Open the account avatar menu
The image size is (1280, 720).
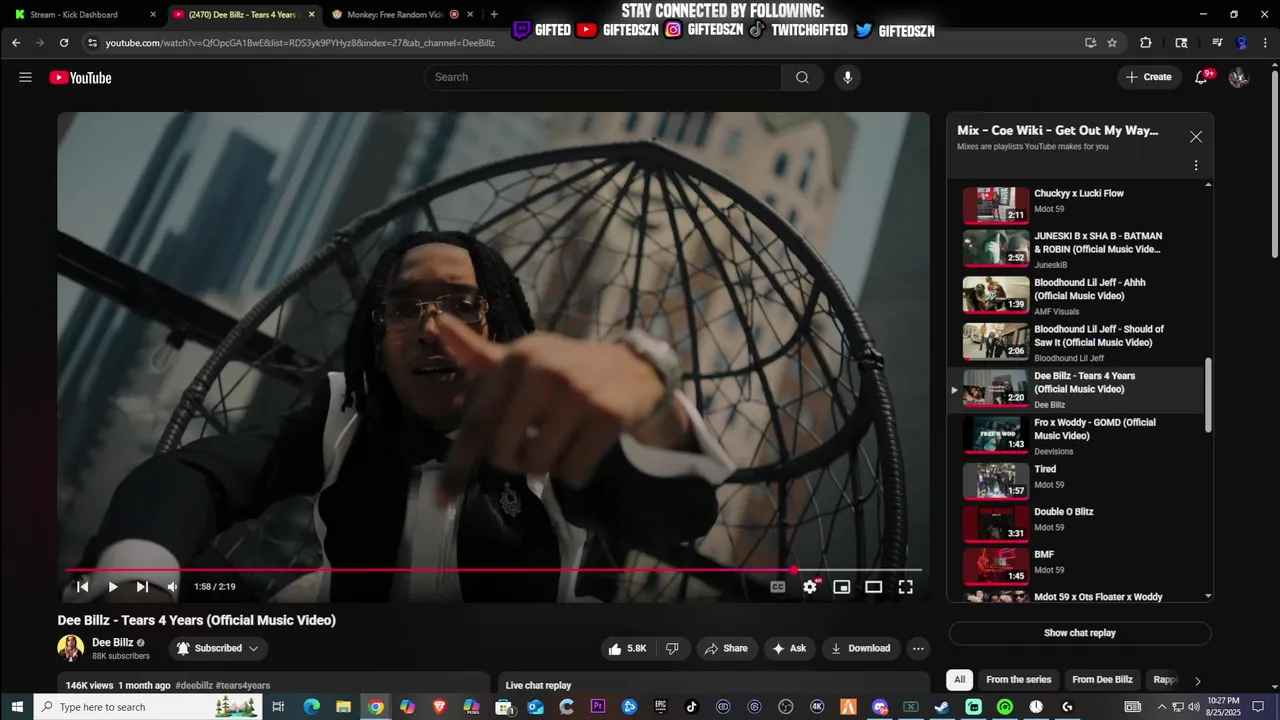click(x=1238, y=77)
